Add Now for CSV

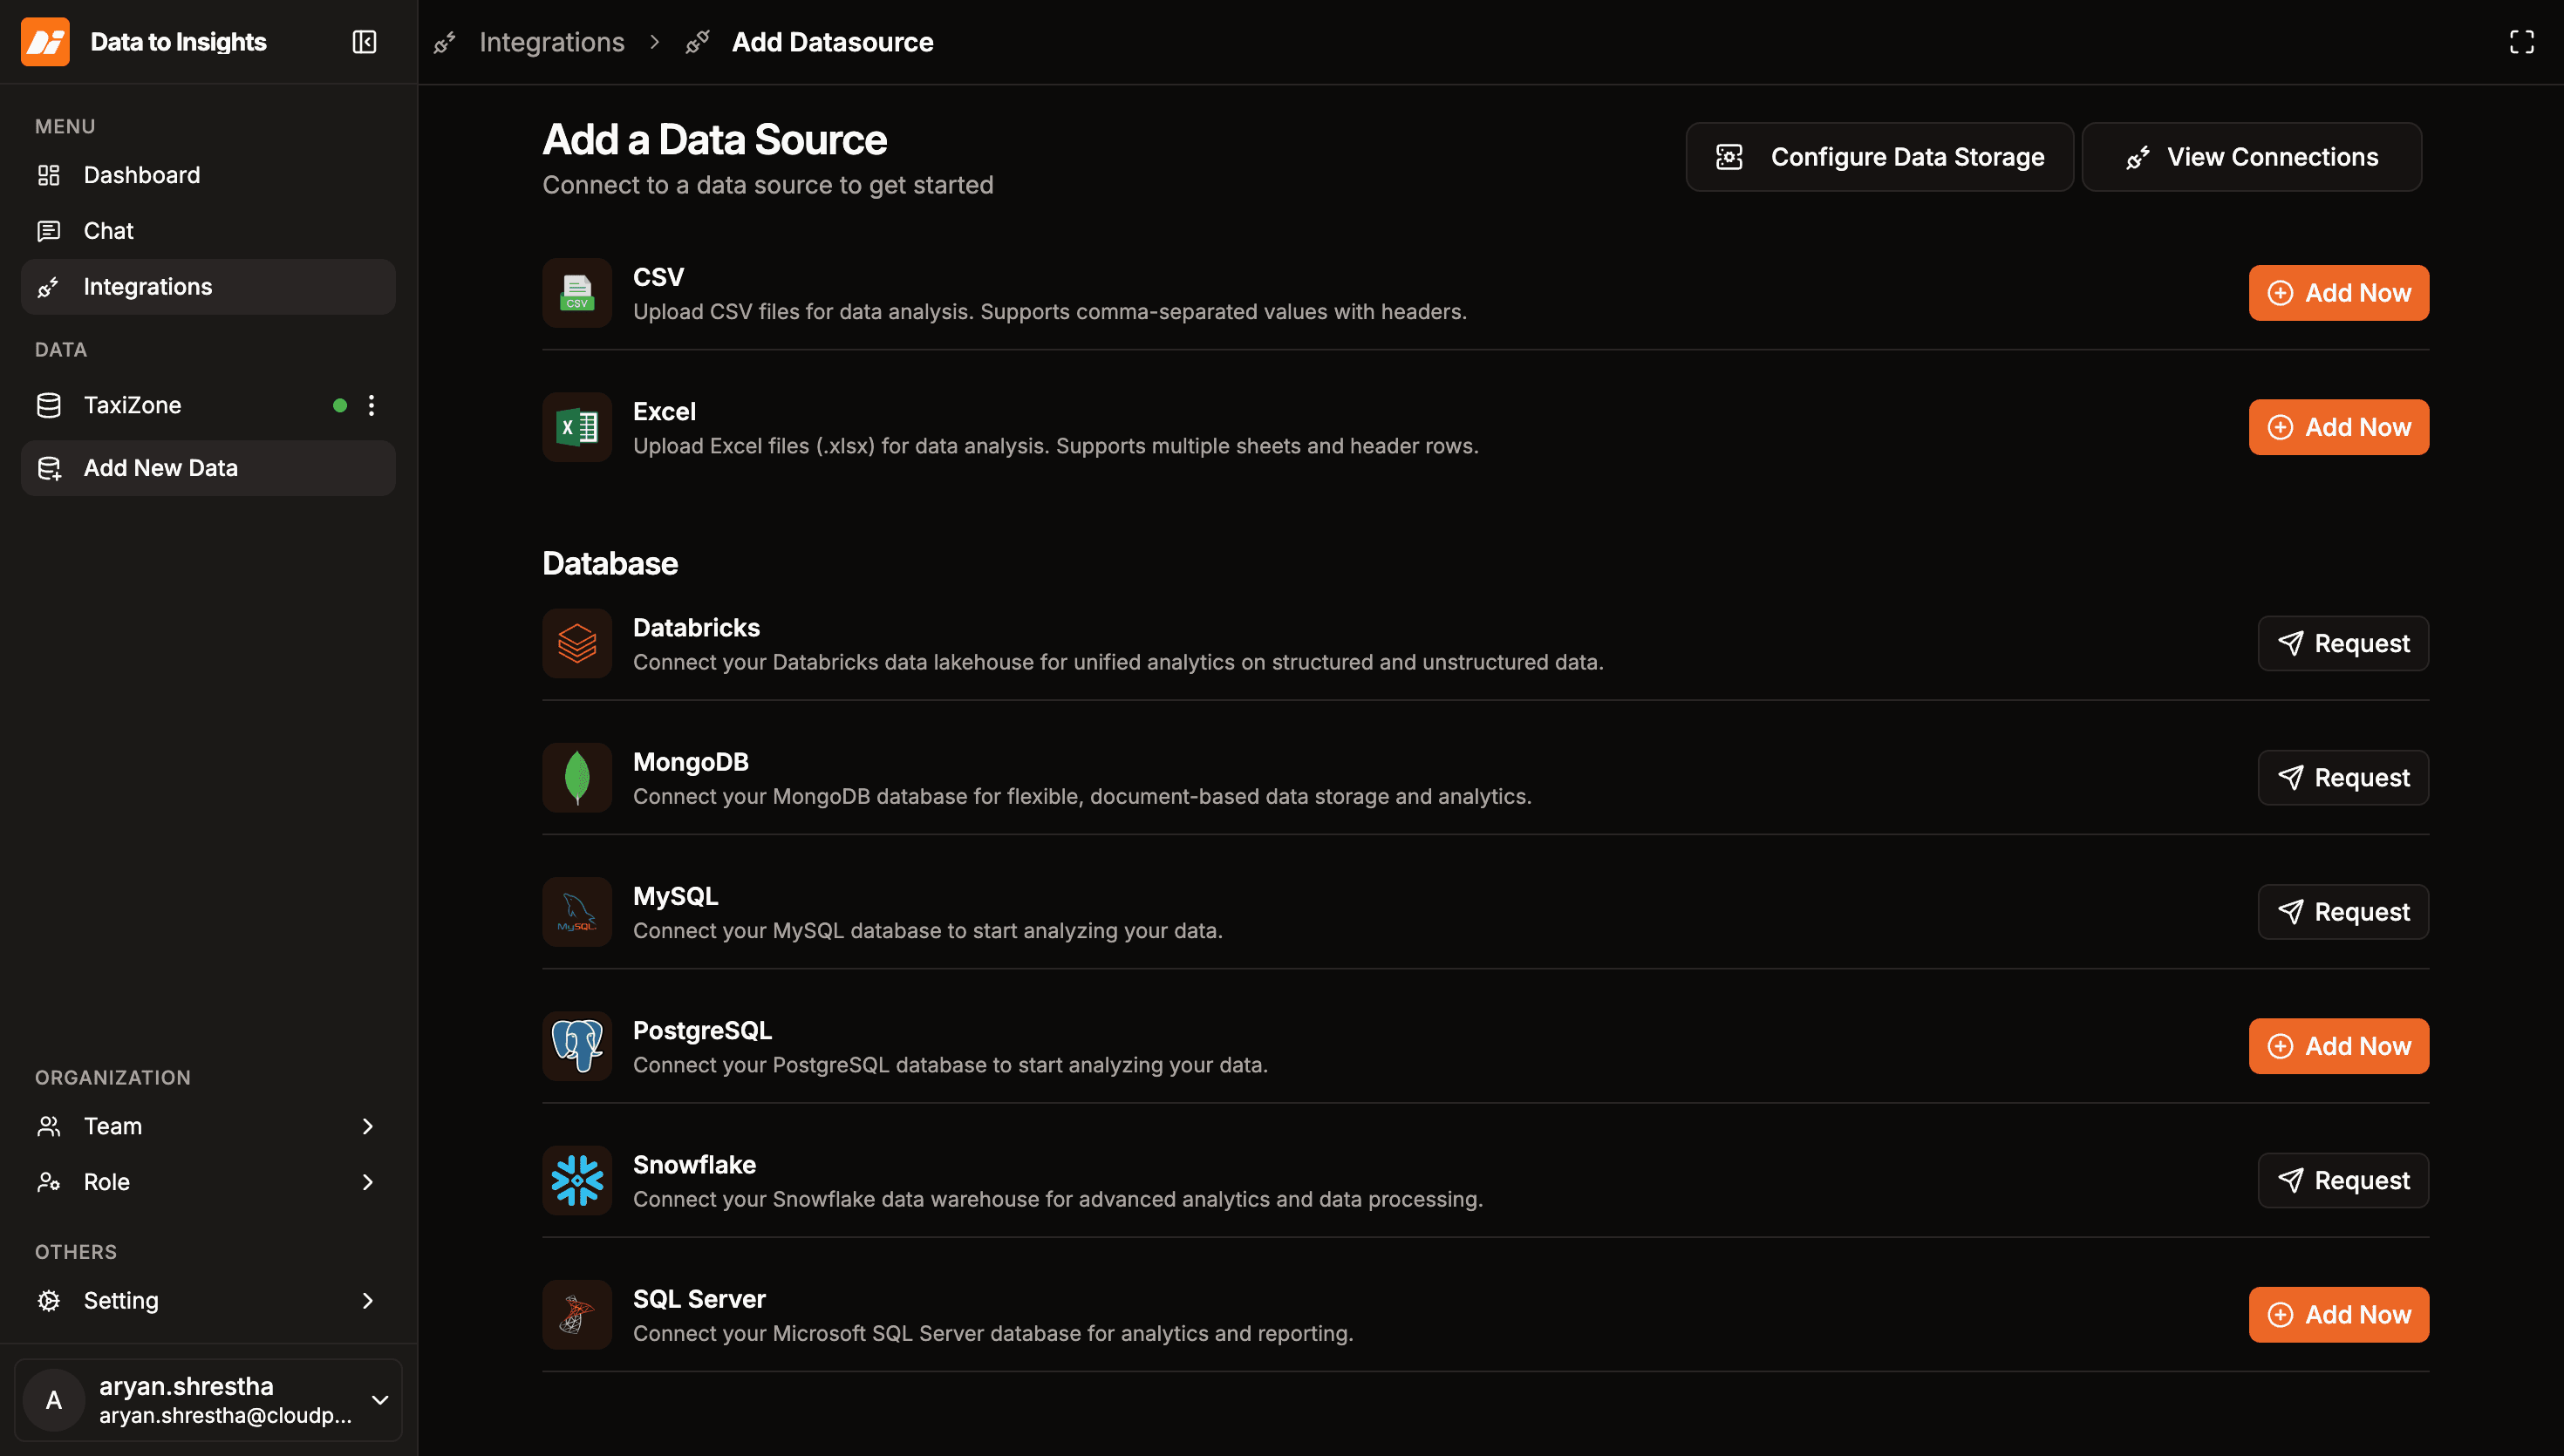2338,293
